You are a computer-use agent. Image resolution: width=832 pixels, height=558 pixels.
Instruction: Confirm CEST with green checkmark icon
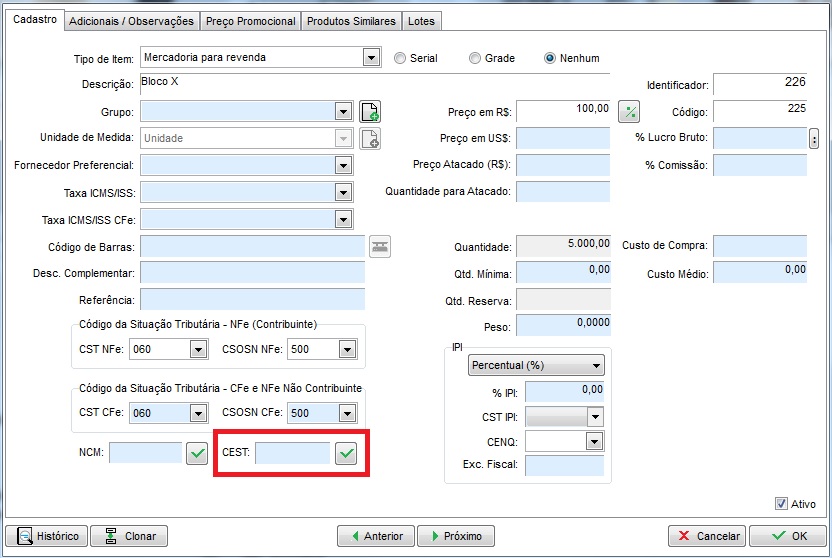coord(345,454)
